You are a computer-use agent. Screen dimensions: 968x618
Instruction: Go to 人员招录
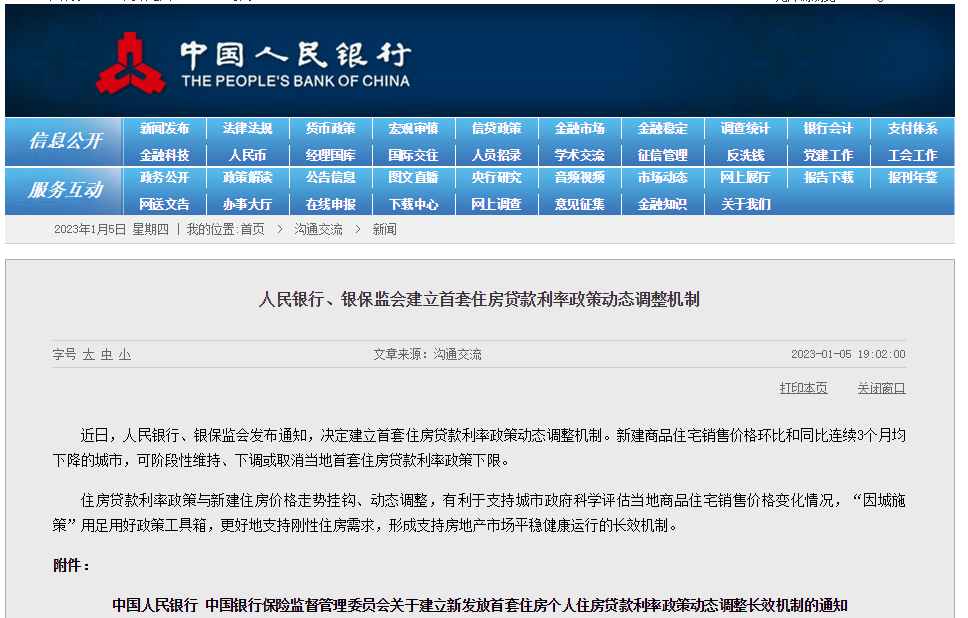496,155
